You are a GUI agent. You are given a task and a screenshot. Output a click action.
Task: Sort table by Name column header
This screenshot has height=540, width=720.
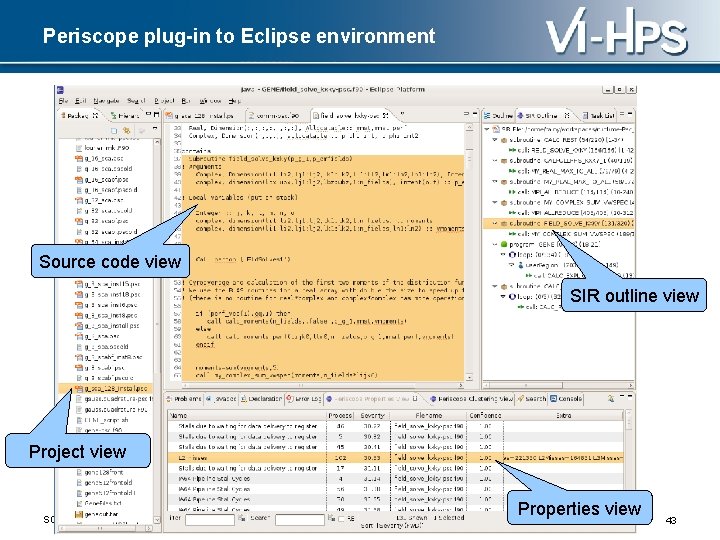pyautogui.click(x=247, y=415)
